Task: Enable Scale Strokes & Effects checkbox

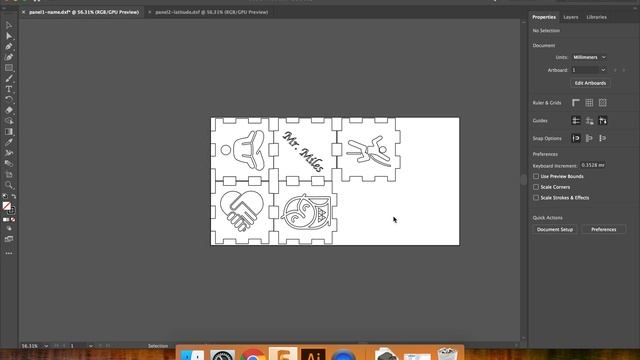Action: 536,198
